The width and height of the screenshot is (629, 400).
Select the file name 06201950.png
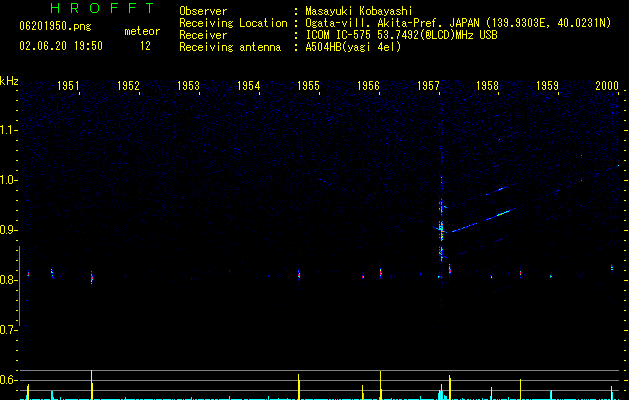point(55,26)
